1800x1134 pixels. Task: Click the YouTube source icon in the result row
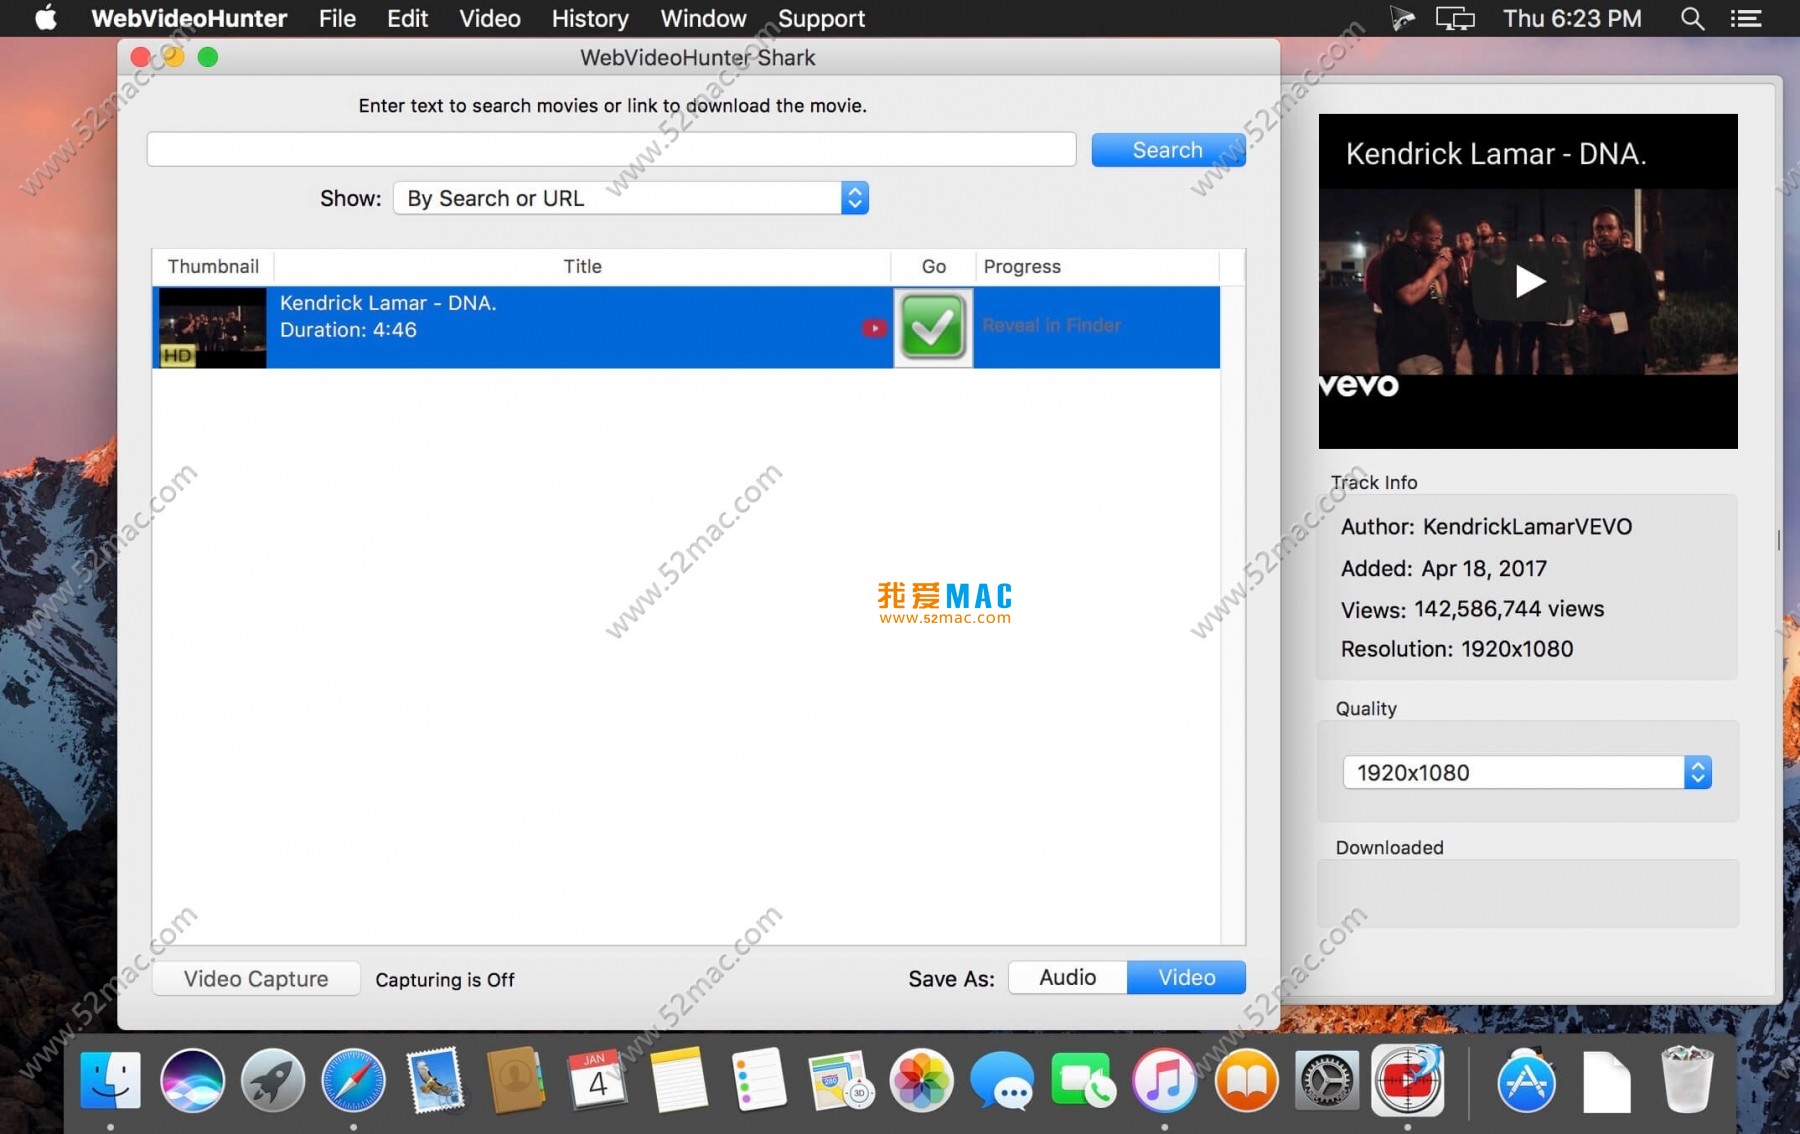click(x=873, y=327)
